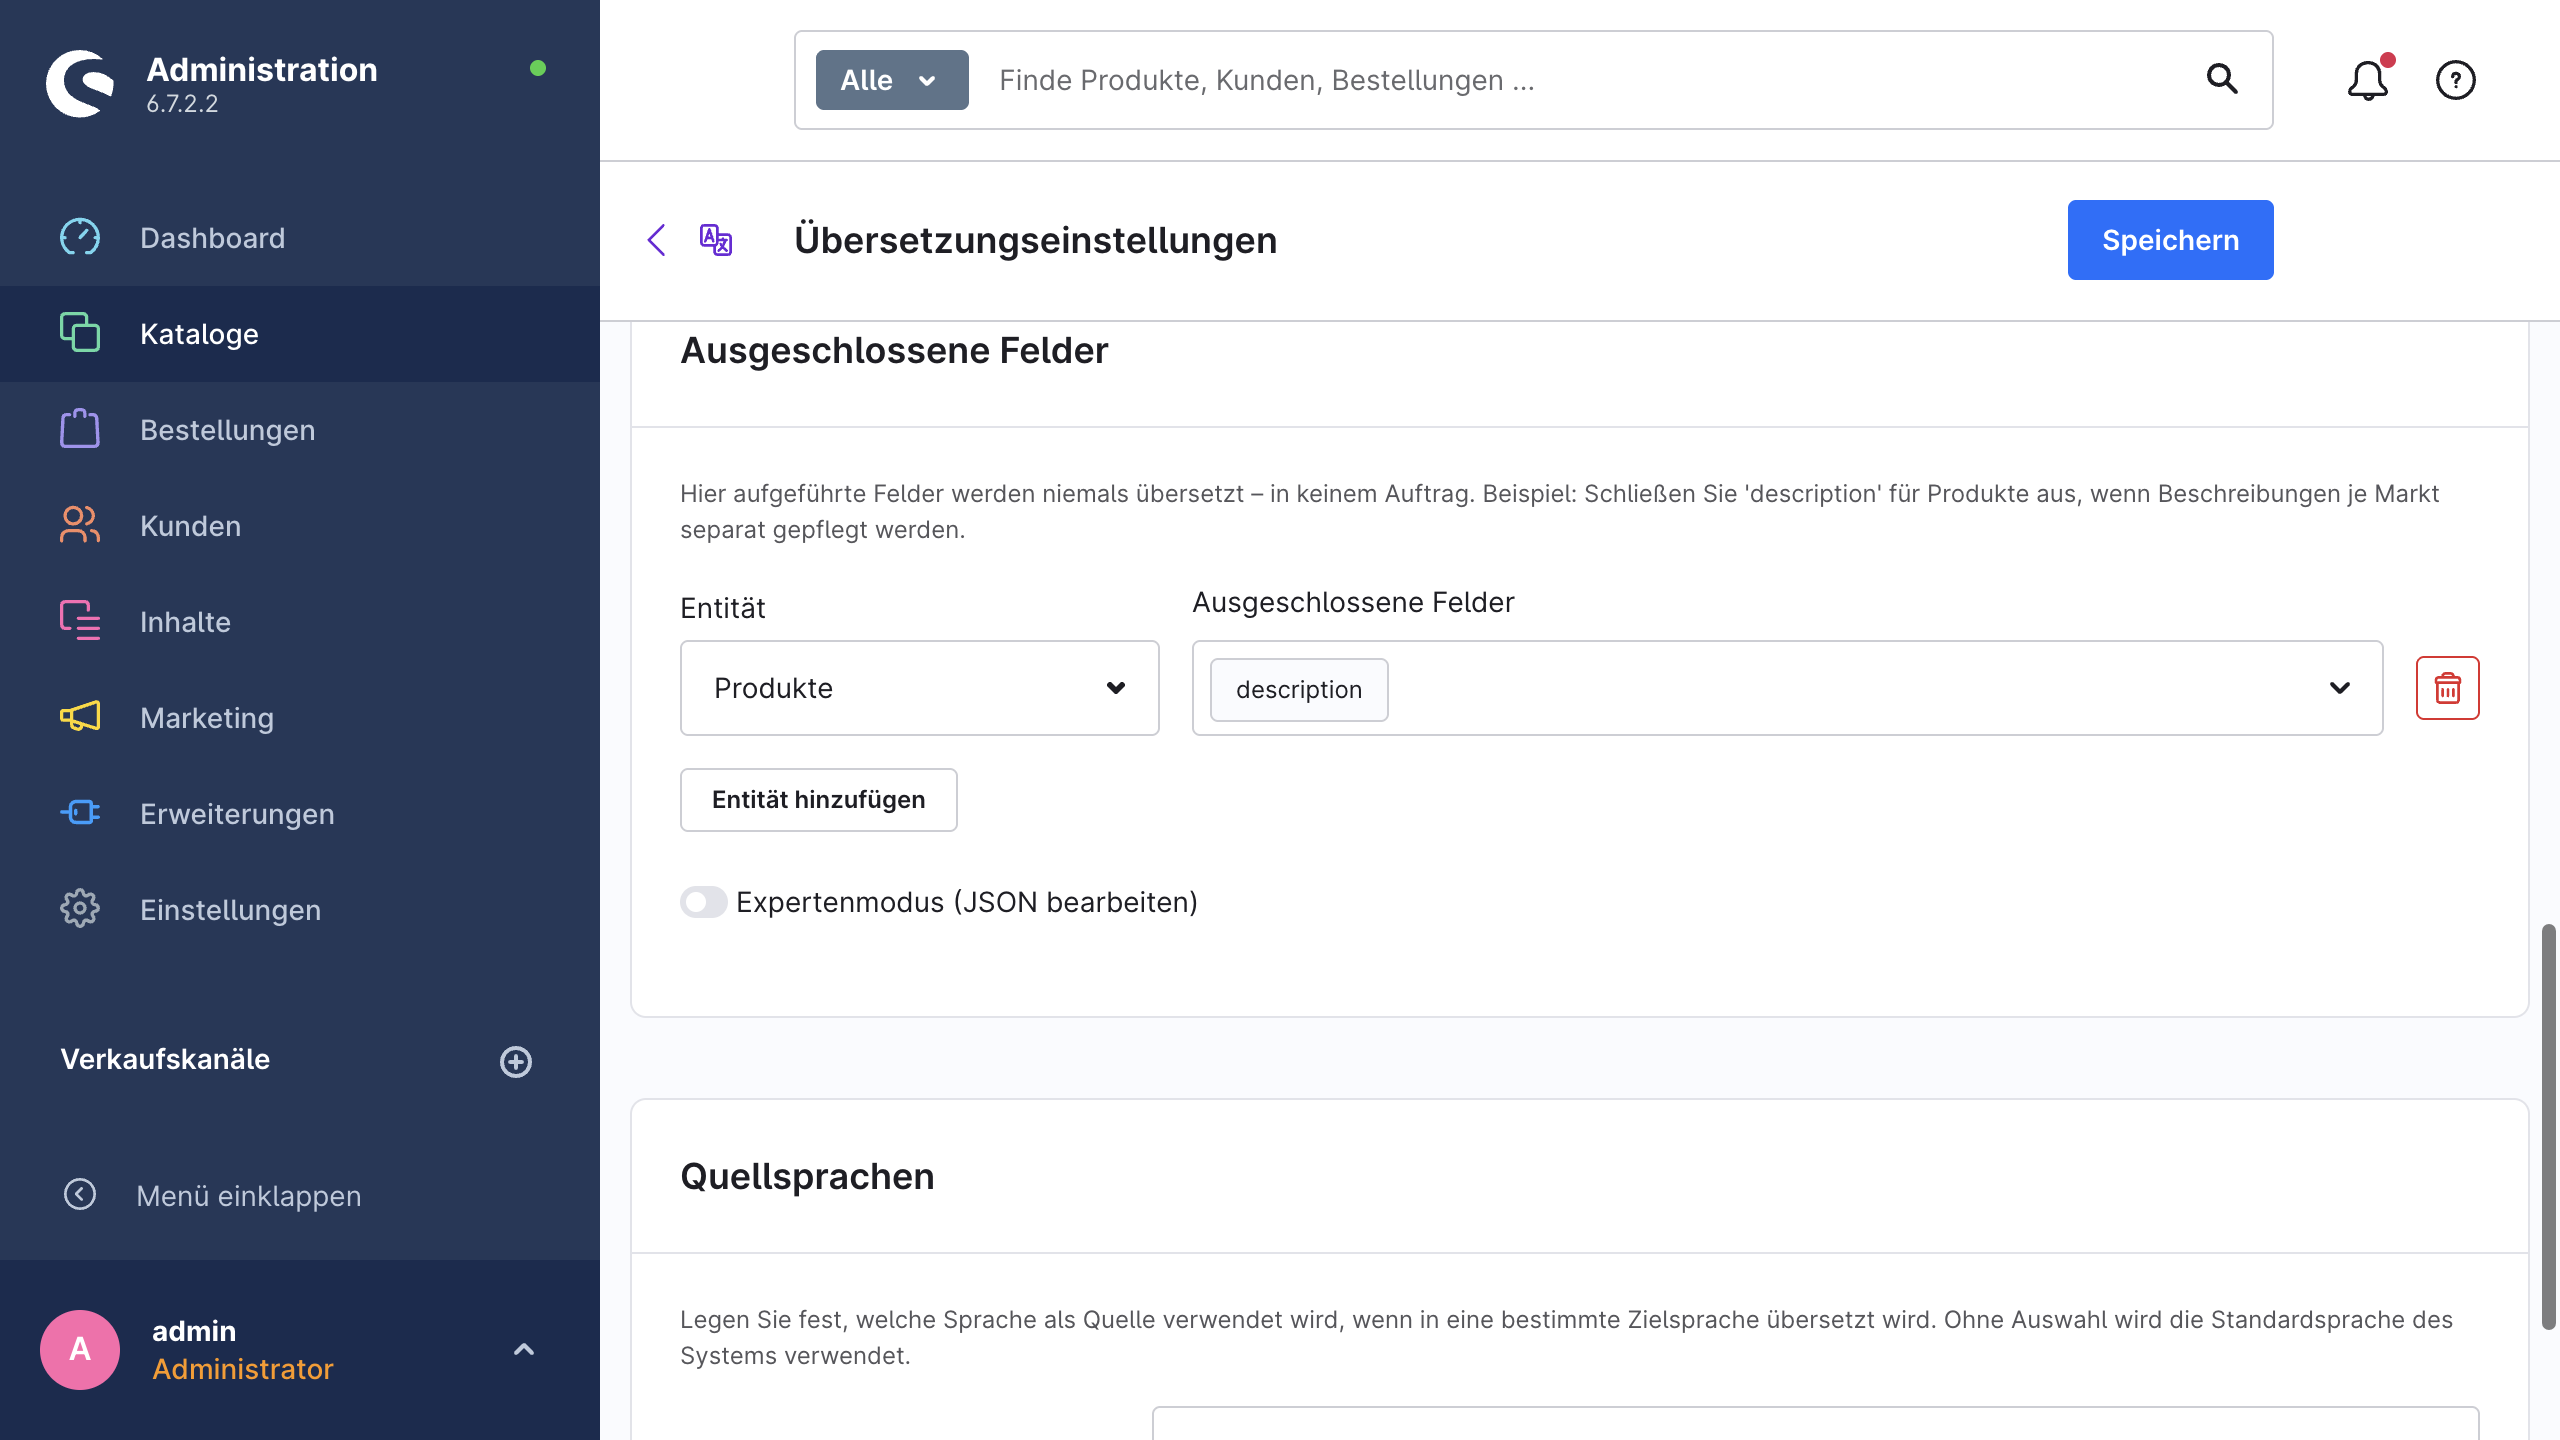This screenshot has height=1440, width=2560.
Task: Click the Shopware logo icon
Action: tap(80, 84)
